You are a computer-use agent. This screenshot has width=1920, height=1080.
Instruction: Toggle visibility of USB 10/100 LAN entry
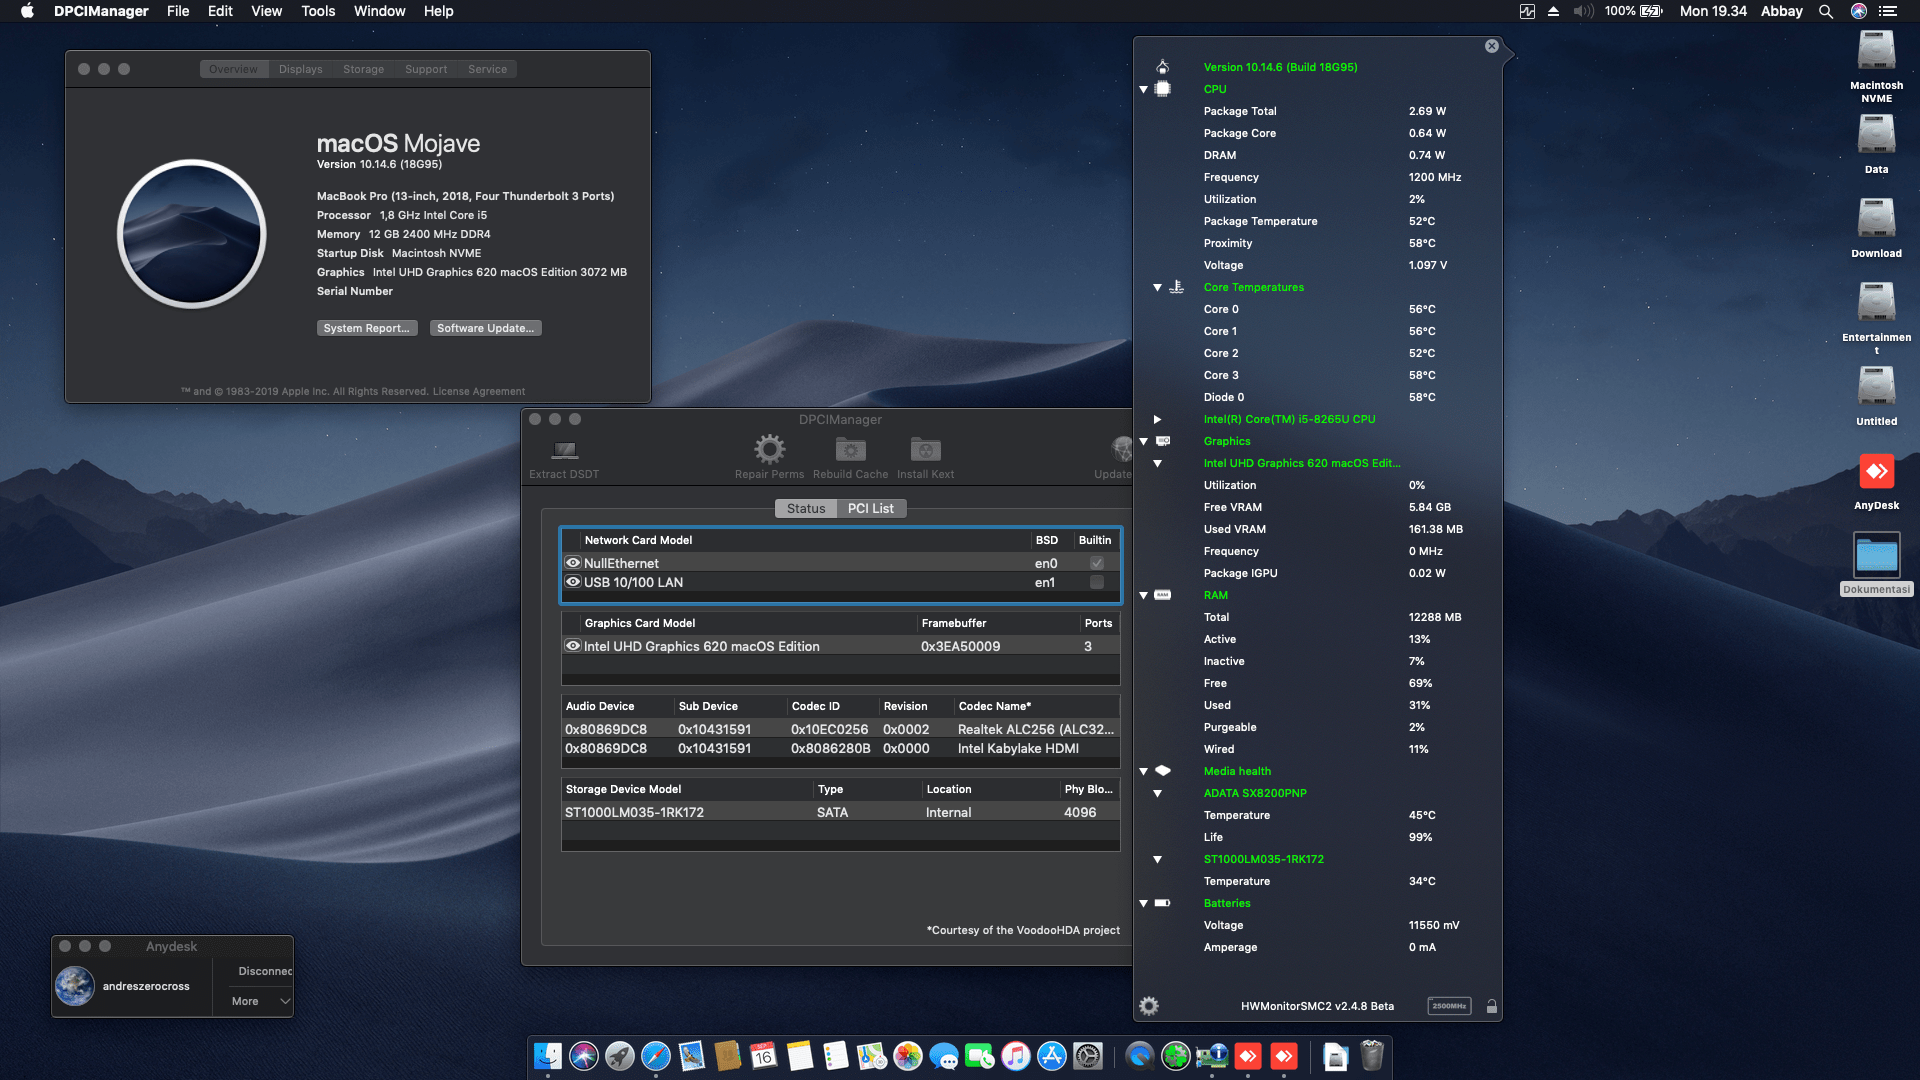click(x=573, y=582)
